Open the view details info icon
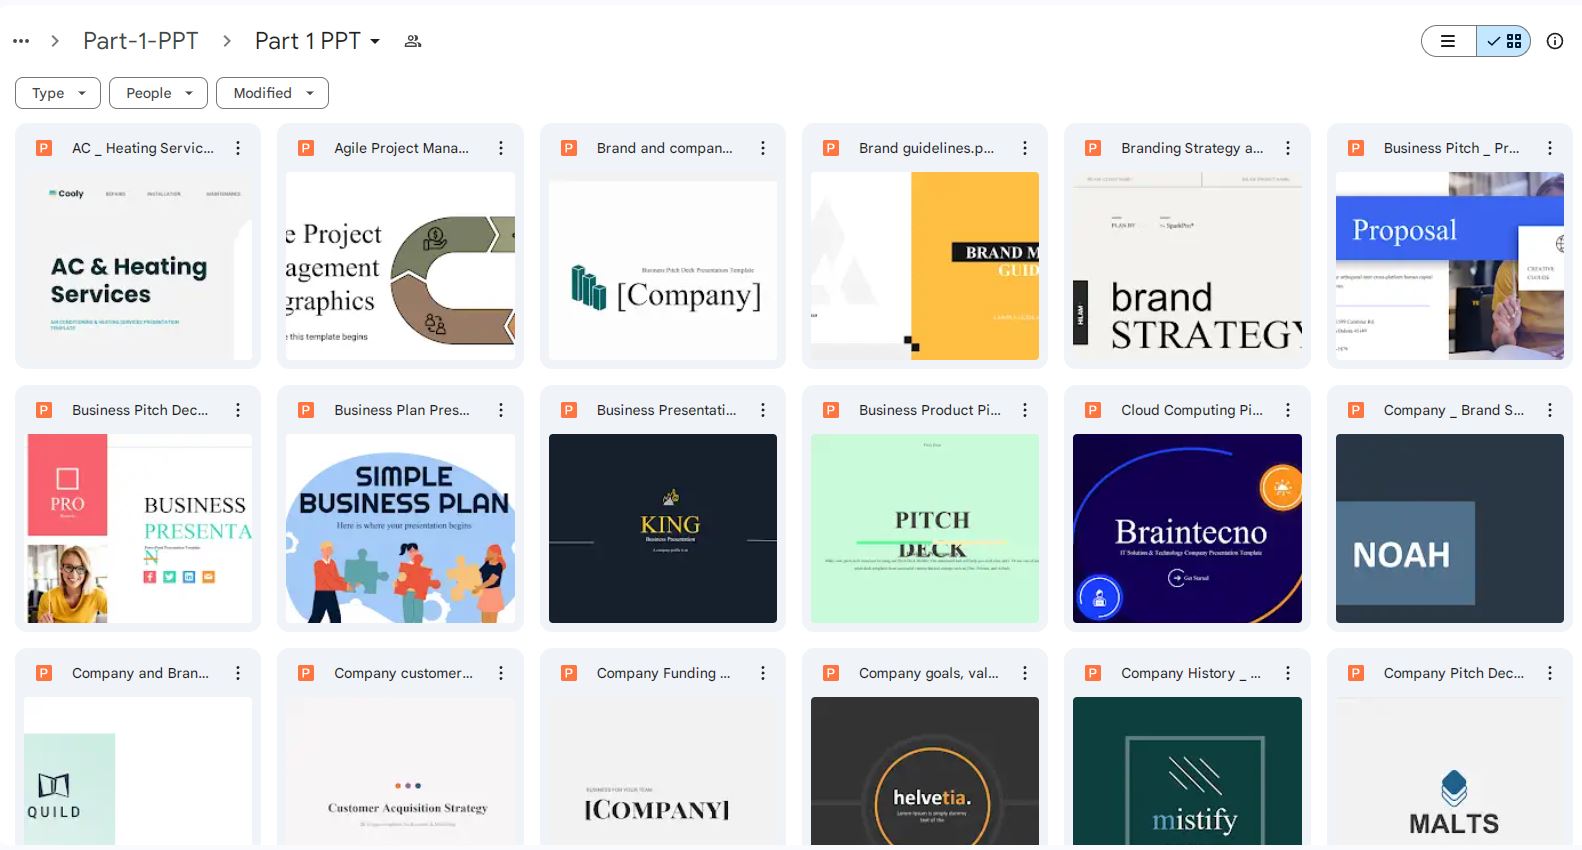 pos(1554,41)
